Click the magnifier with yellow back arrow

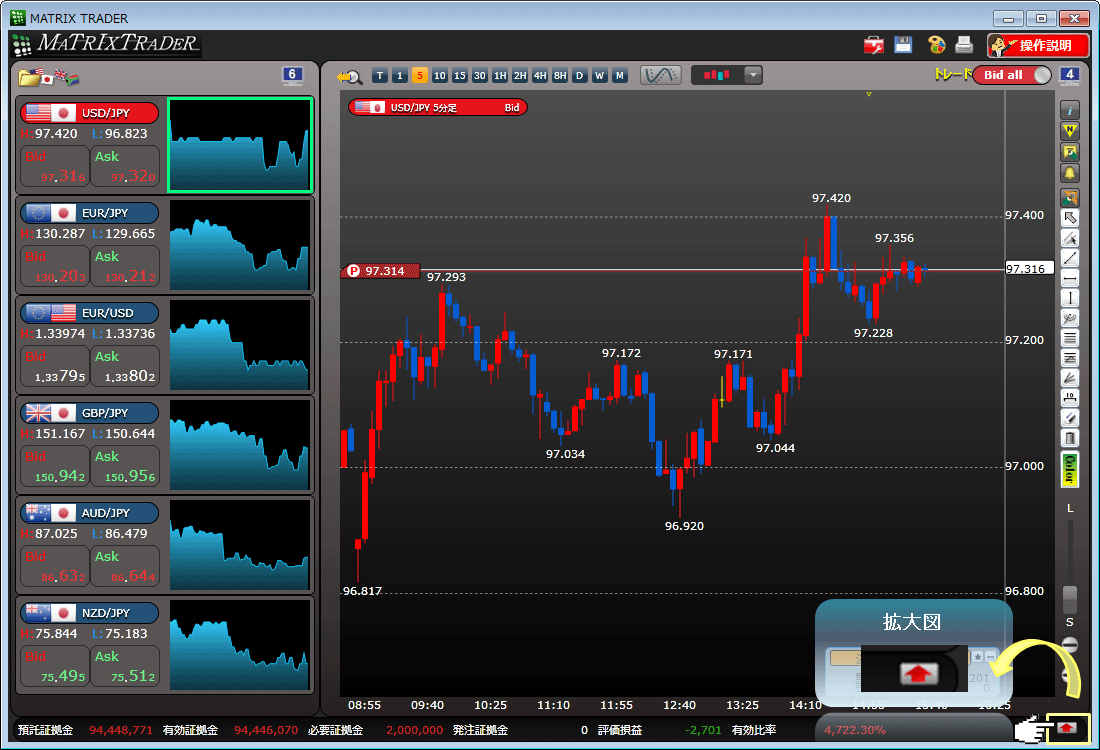pos(349,76)
